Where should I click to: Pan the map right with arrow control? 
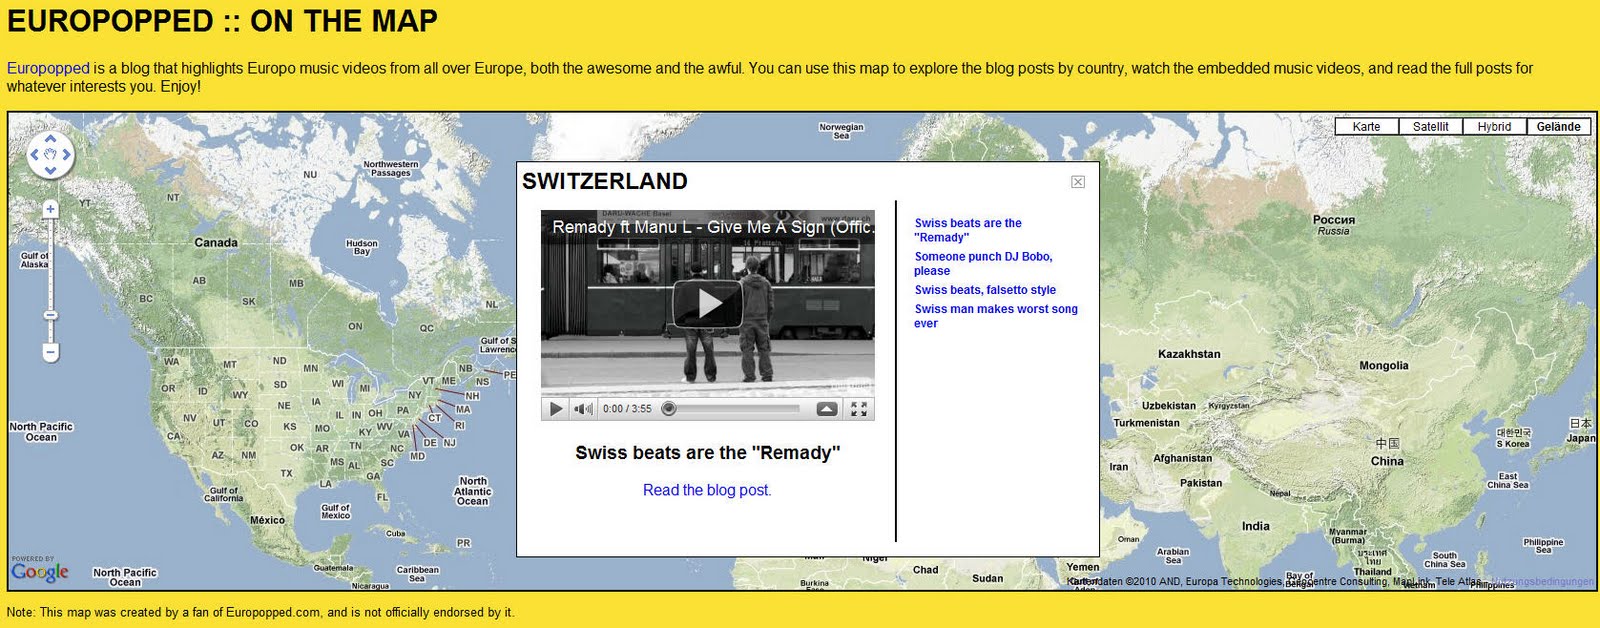[66, 155]
